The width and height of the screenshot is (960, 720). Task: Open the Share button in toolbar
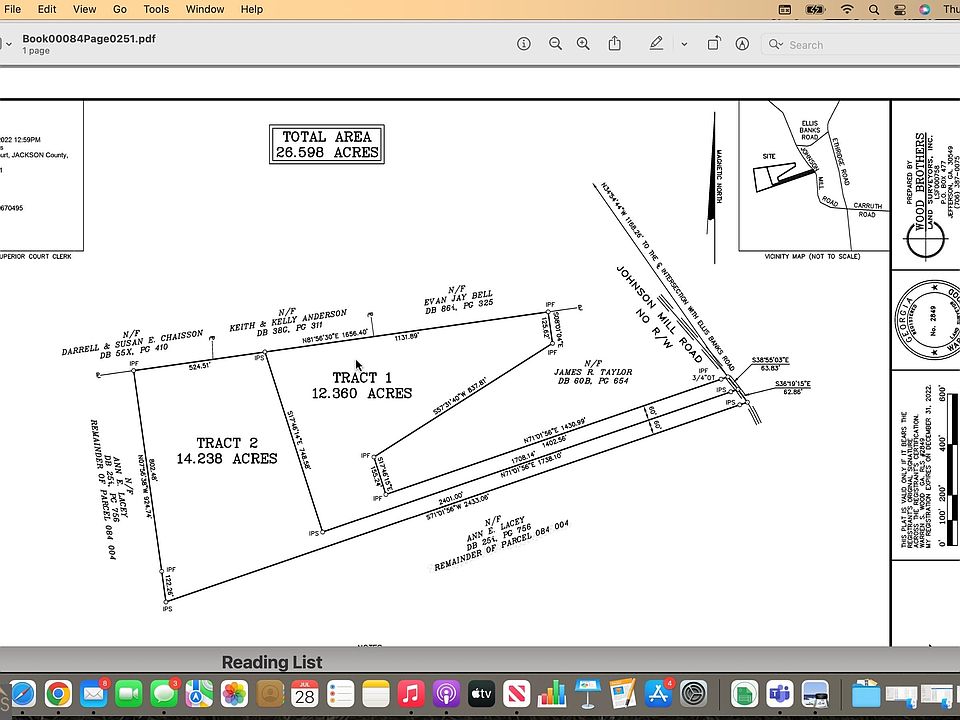615,44
